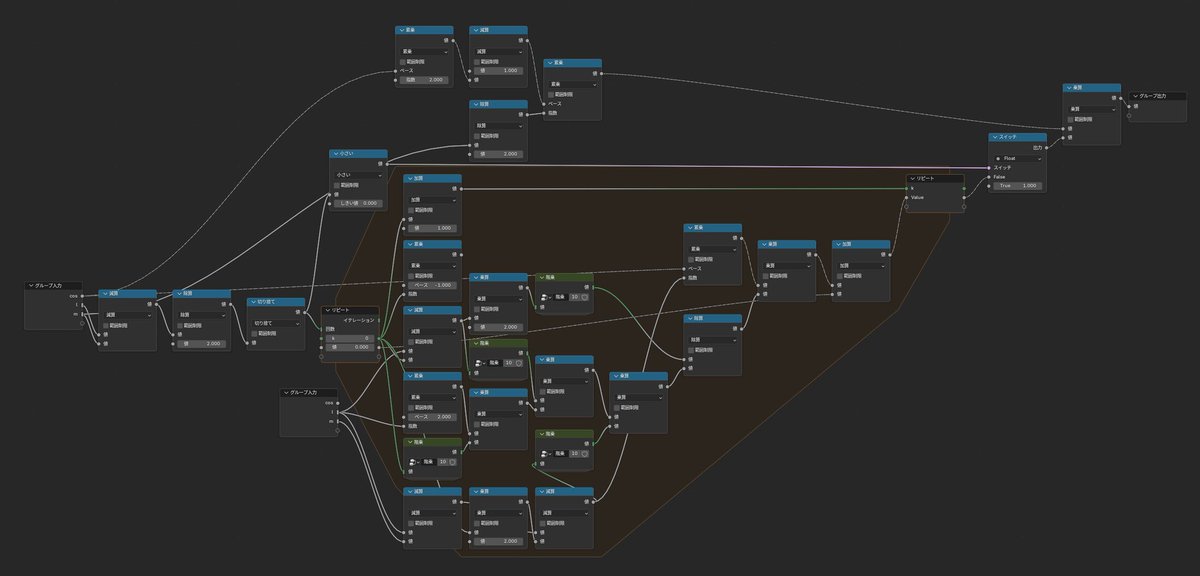Click the 回数 input socket on リピート node
The width and height of the screenshot is (1200, 576).
(x=321, y=329)
